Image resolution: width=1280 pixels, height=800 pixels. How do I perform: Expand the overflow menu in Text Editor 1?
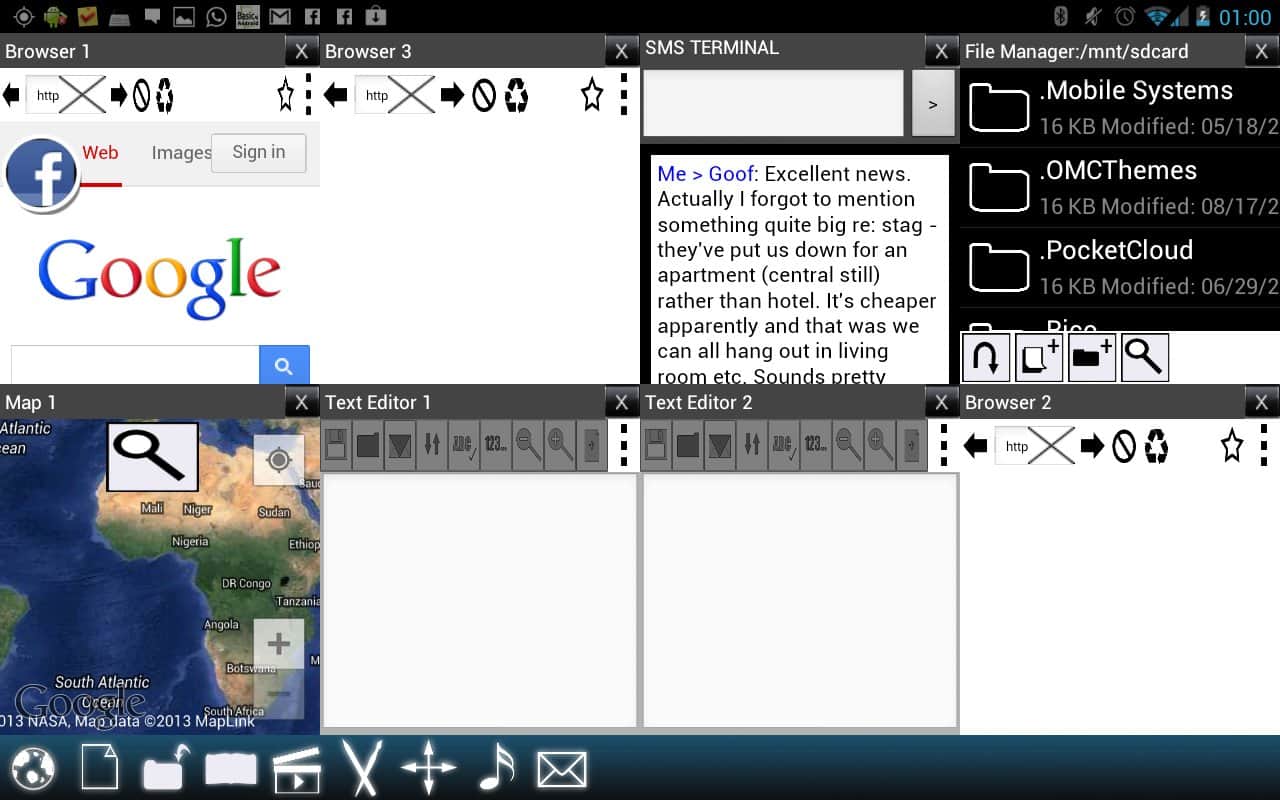(x=625, y=444)
